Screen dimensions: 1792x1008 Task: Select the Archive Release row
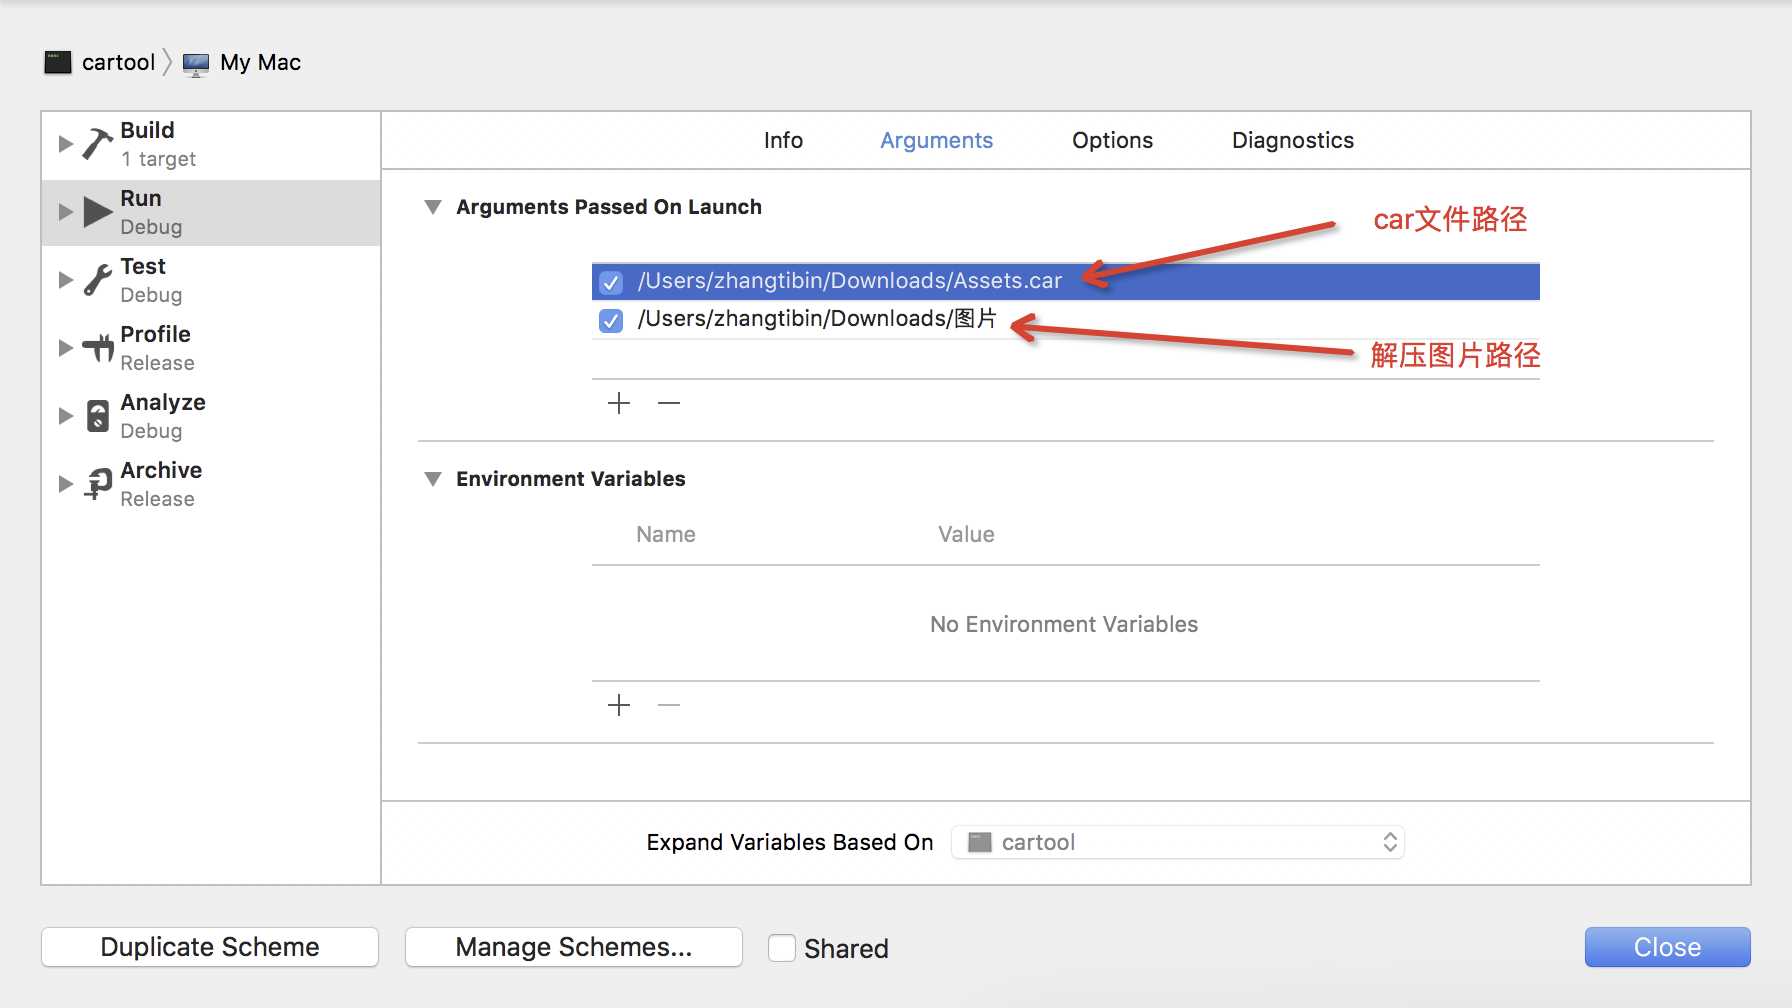click(x=211, y=484)
